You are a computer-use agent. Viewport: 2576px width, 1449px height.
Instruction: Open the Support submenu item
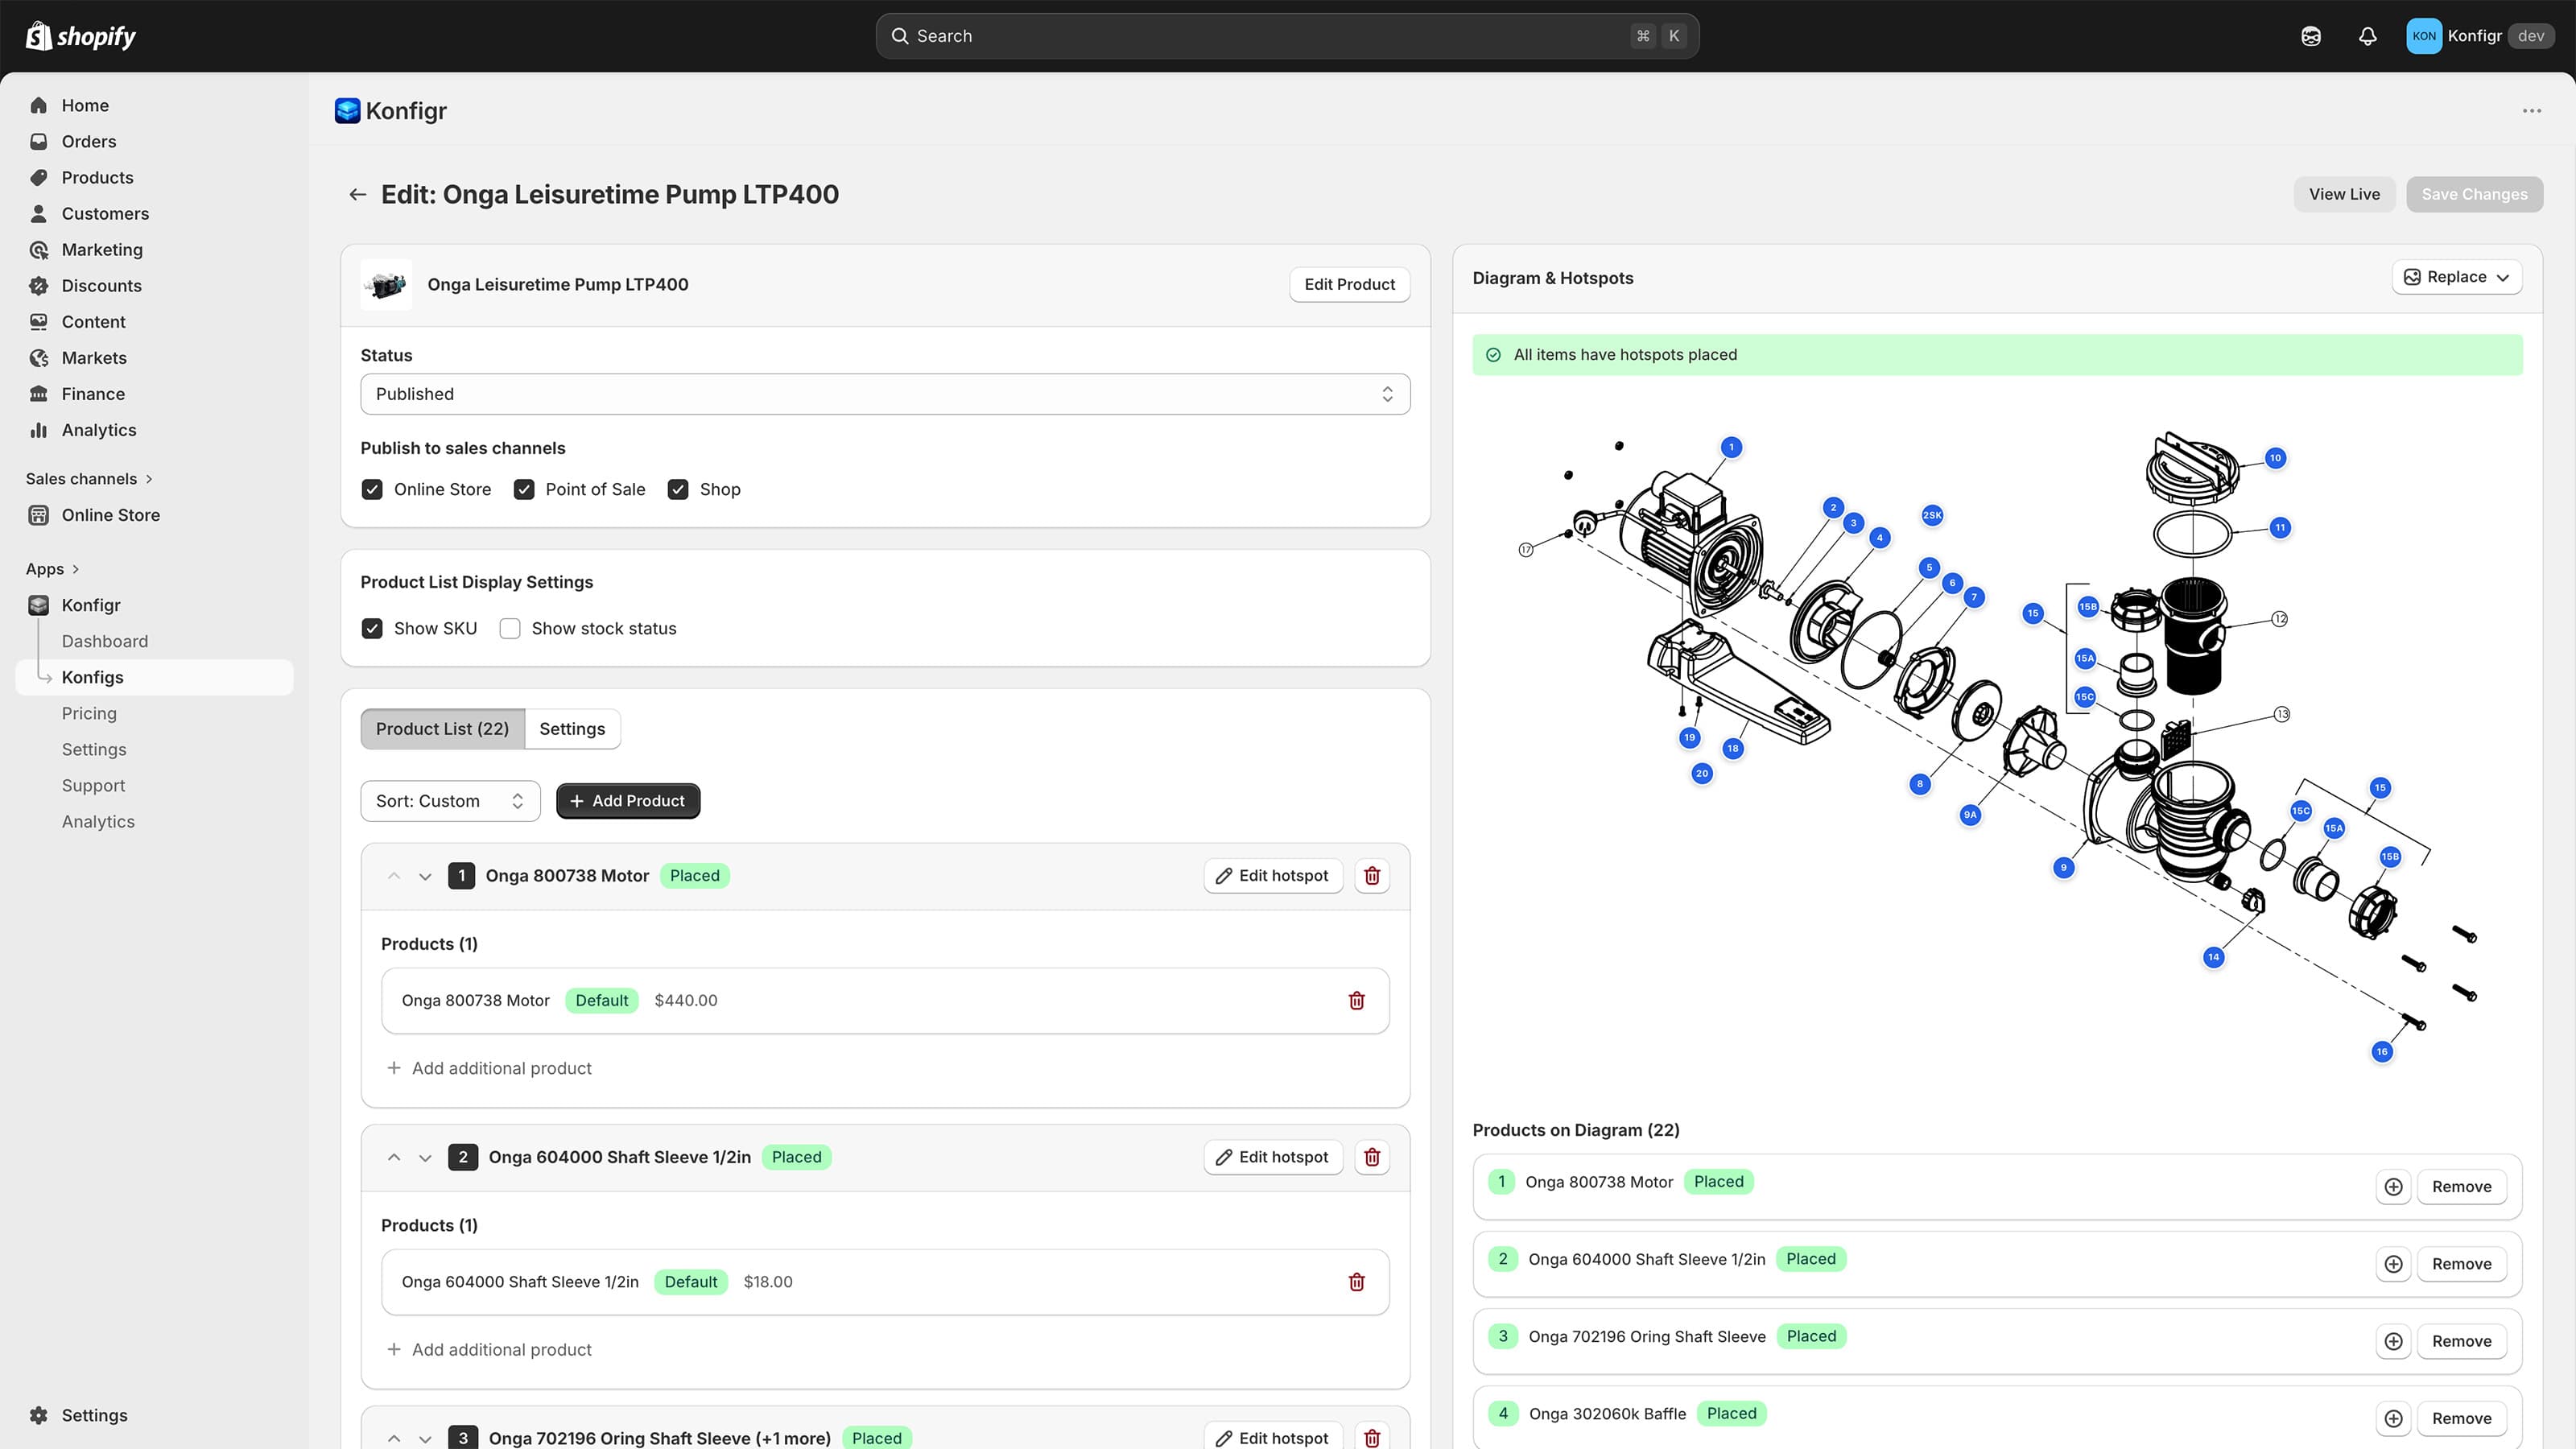93,785
